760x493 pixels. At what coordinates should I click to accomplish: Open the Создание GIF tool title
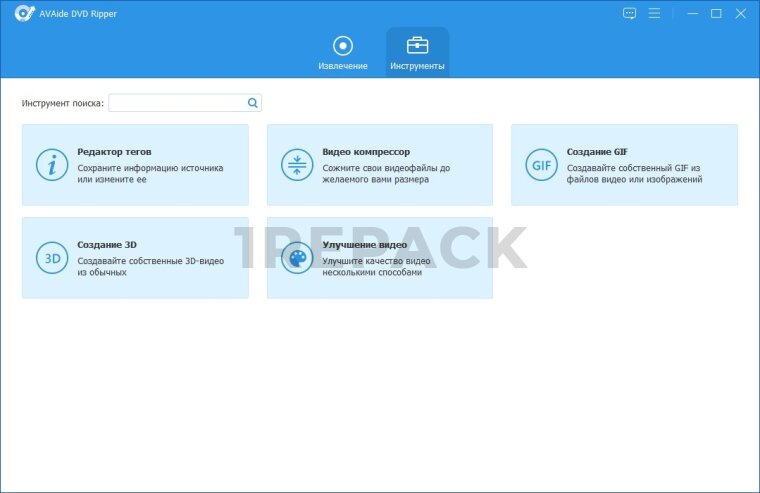pos(597,152)
